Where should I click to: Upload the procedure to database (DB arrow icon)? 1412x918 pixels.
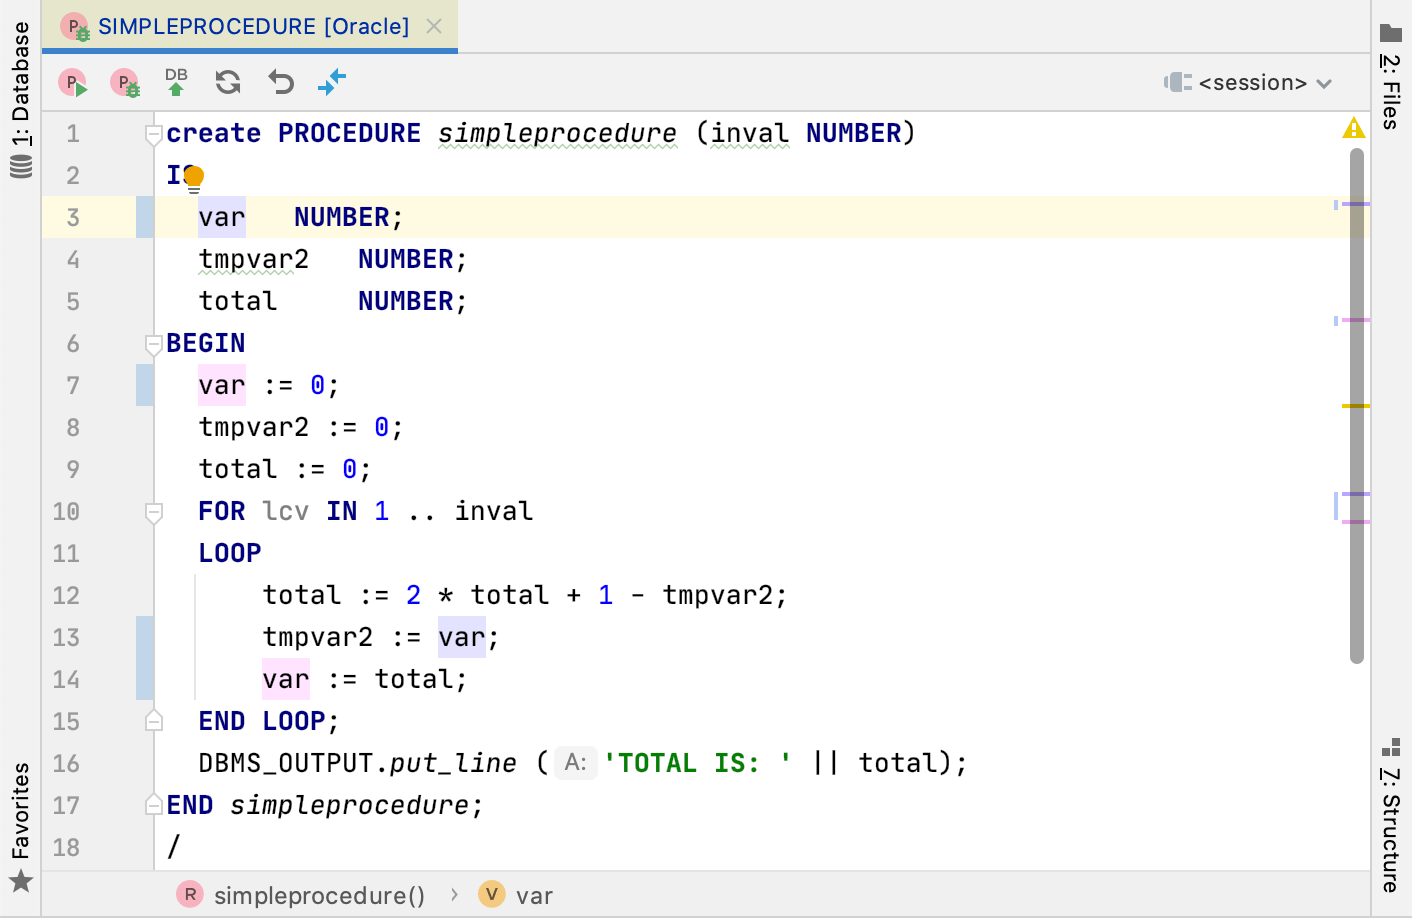click(x=177, y=82)
